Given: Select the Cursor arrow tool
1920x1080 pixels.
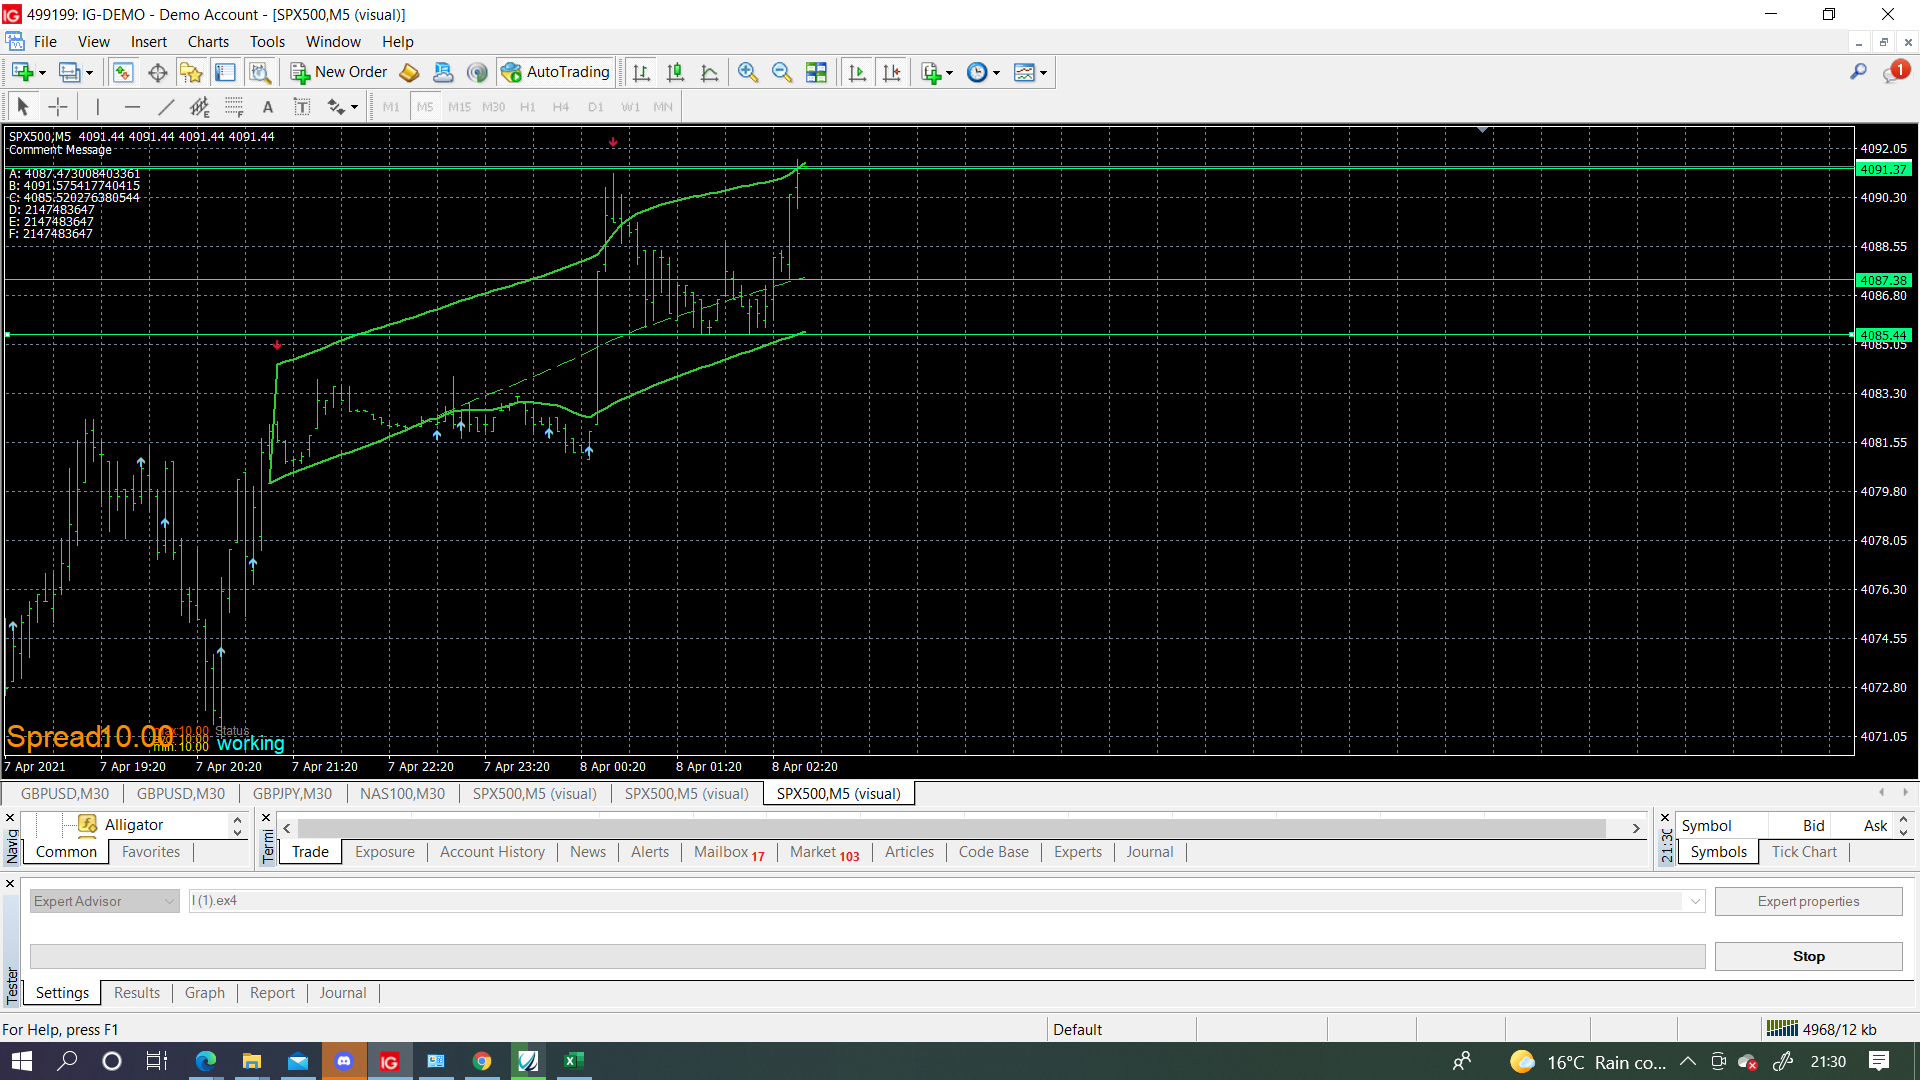Looking at the screenshot, I should [23, 106].
